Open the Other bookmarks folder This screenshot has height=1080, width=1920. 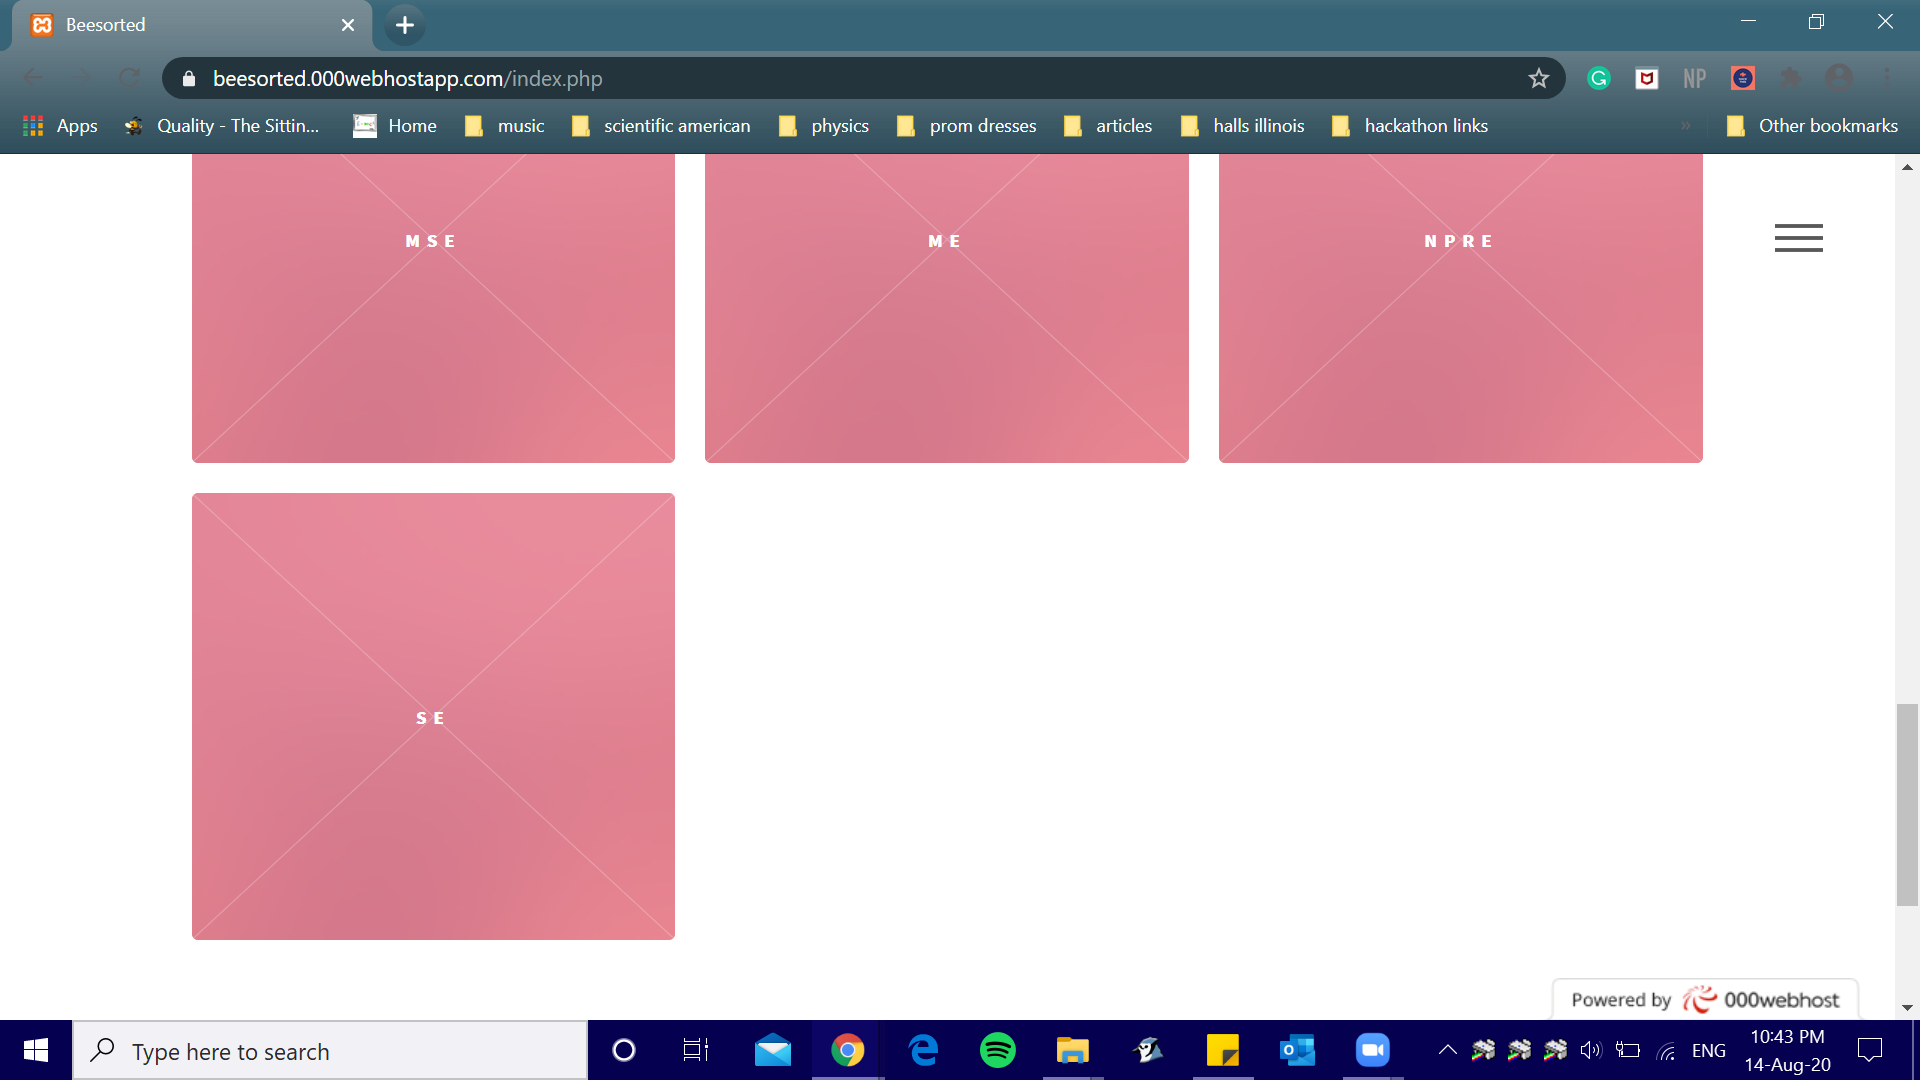tap(1812, 126)
